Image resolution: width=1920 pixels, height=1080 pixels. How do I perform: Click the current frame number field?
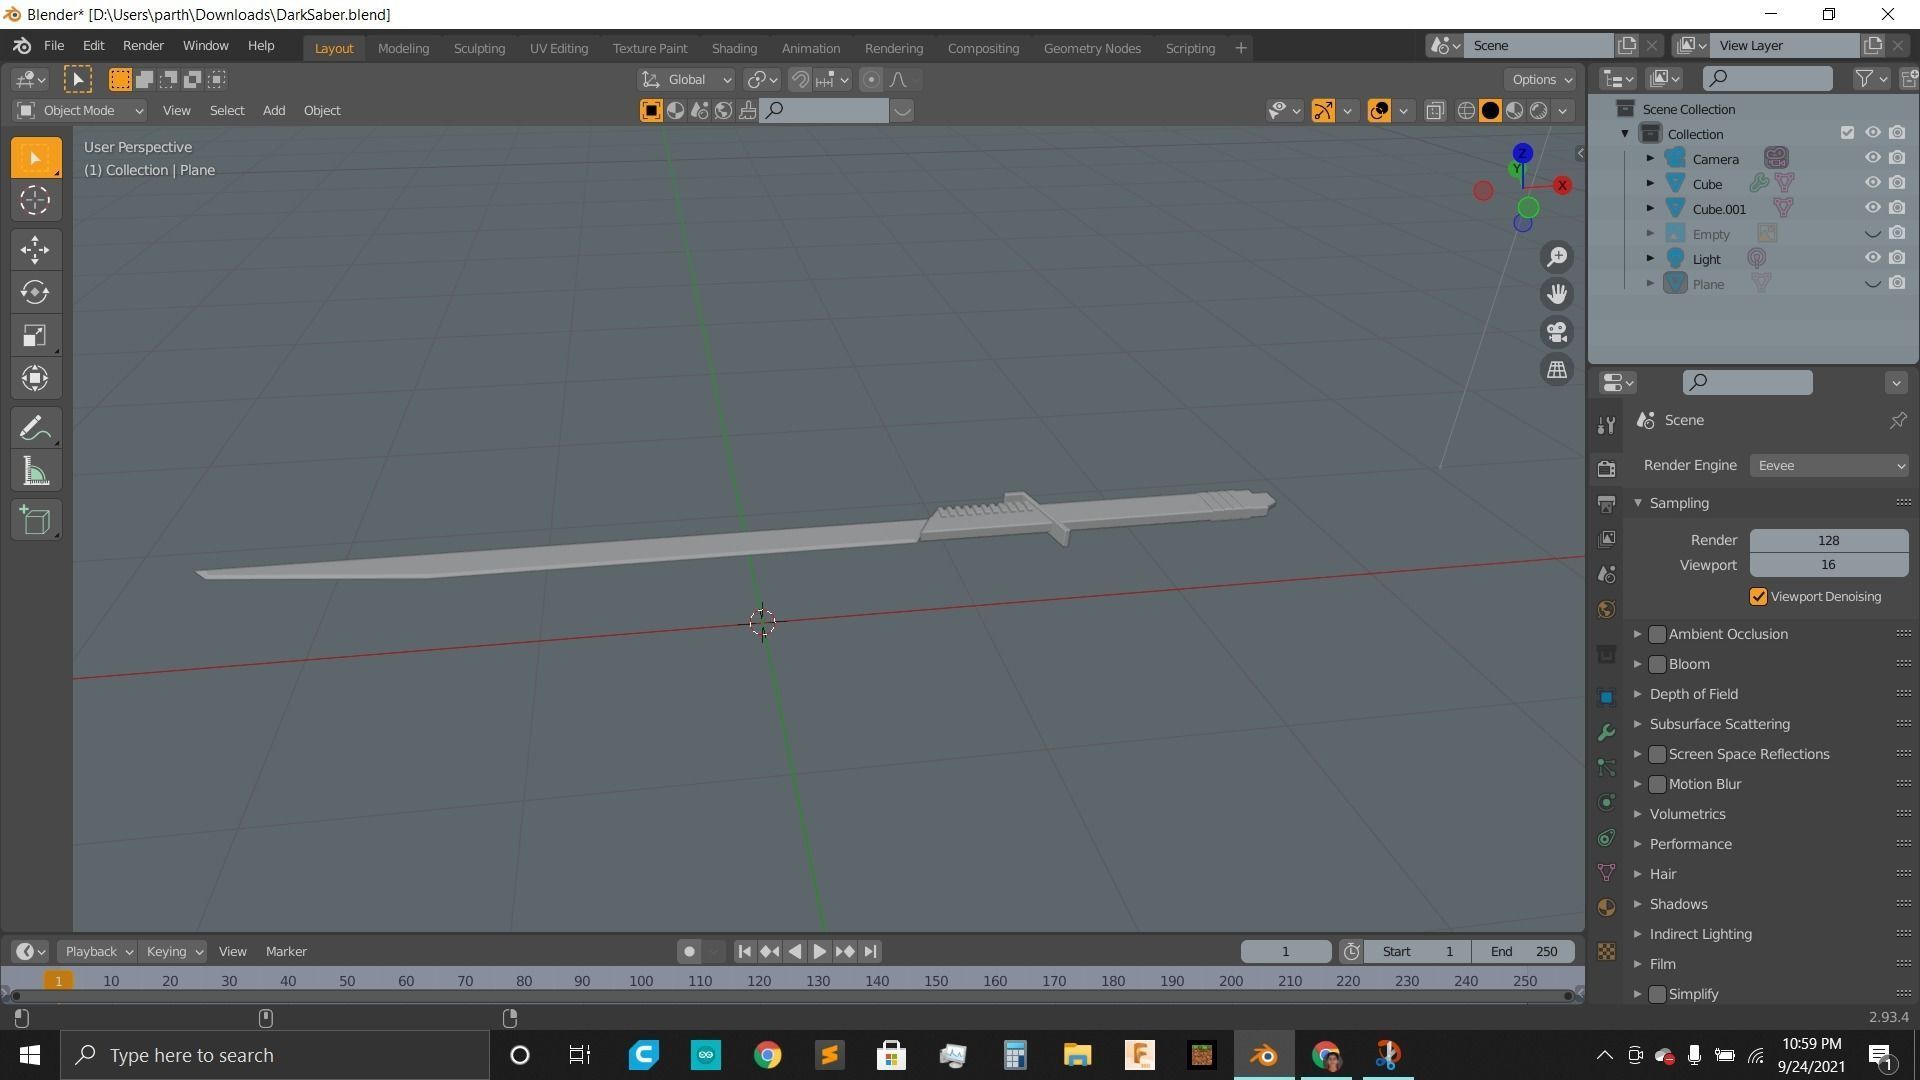point(1286,952)
